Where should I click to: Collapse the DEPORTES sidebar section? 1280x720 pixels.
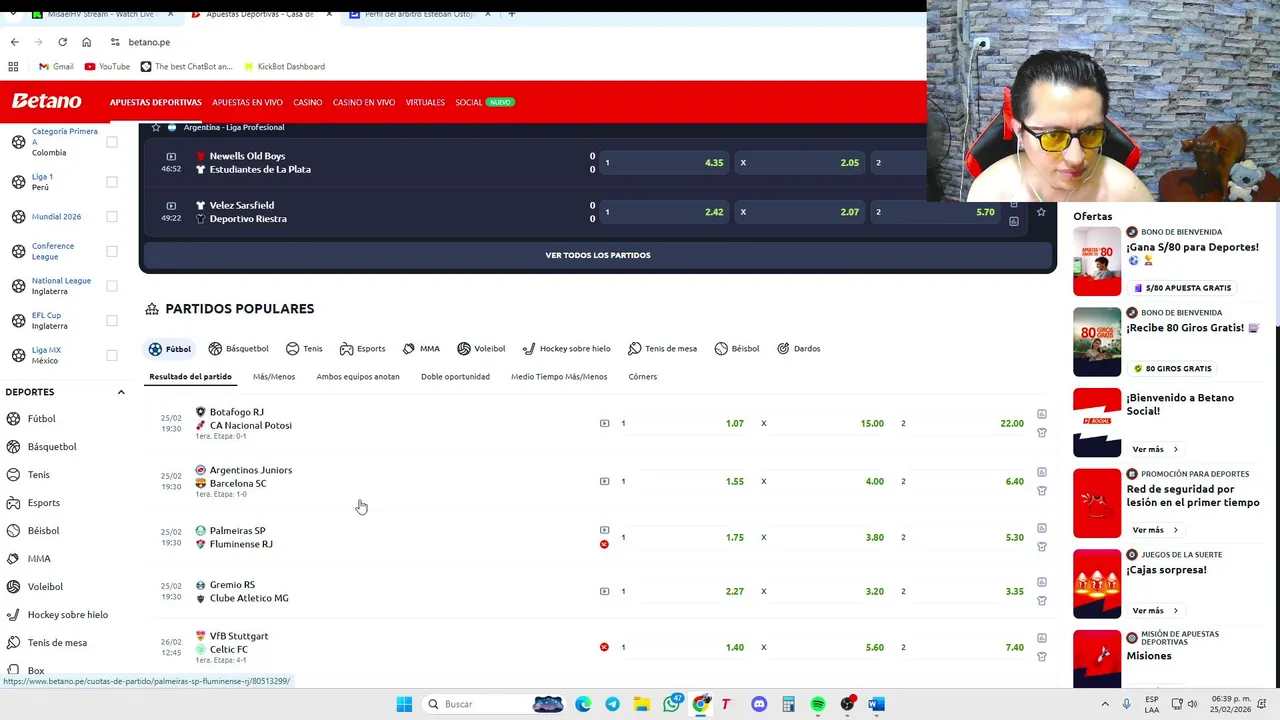pos(121,392)
